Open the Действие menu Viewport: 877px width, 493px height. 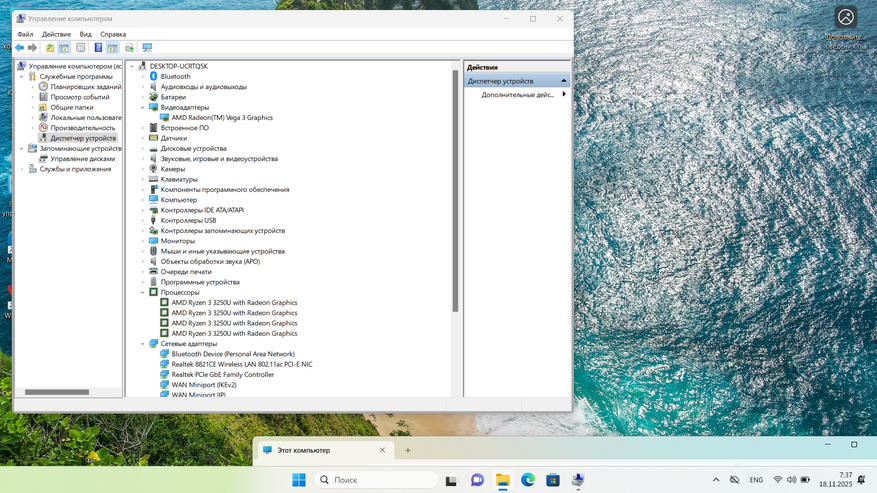click(x=56, y=34)
